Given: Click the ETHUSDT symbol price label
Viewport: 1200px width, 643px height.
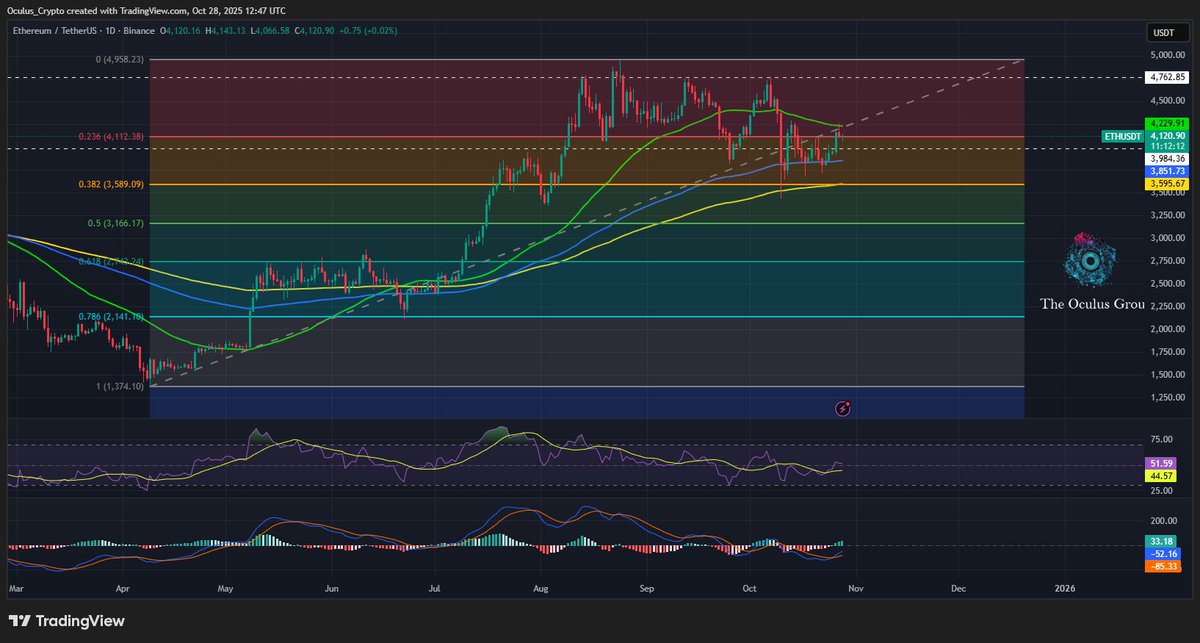Looking at the screenshot, I should point(1123,134).
